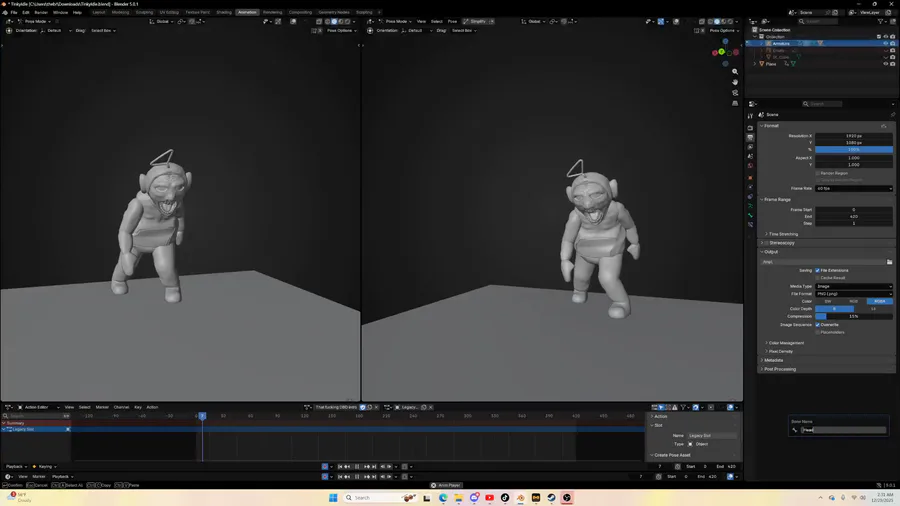The width and height of the screenshot is (900, 506).
Task: Toggle the Placeholders checkbox
Action: (x=818, y=332)
